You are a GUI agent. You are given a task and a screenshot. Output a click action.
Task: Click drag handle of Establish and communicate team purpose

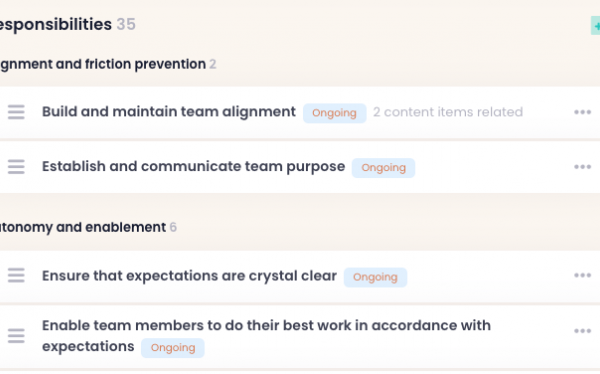pos(16,167)
